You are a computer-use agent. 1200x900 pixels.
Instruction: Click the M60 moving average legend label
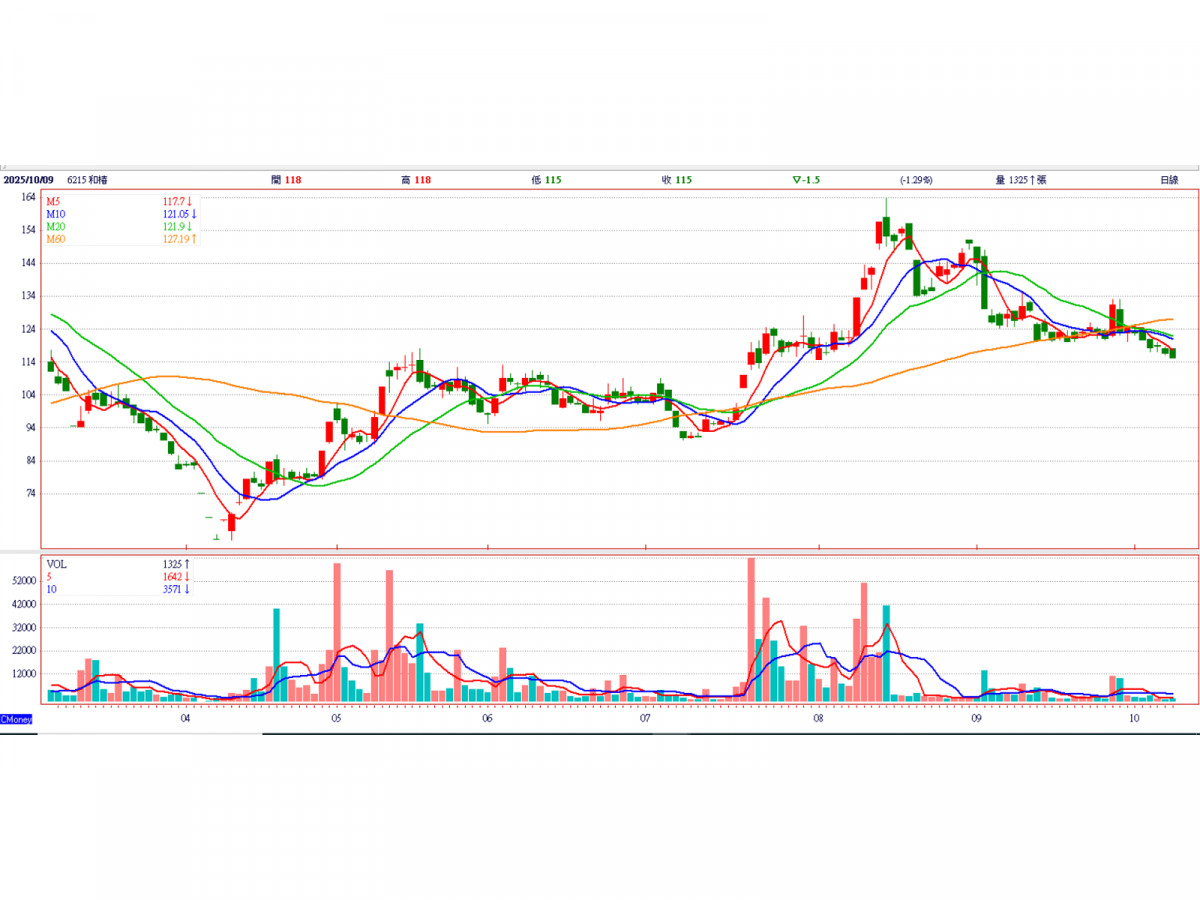[56, 240]
